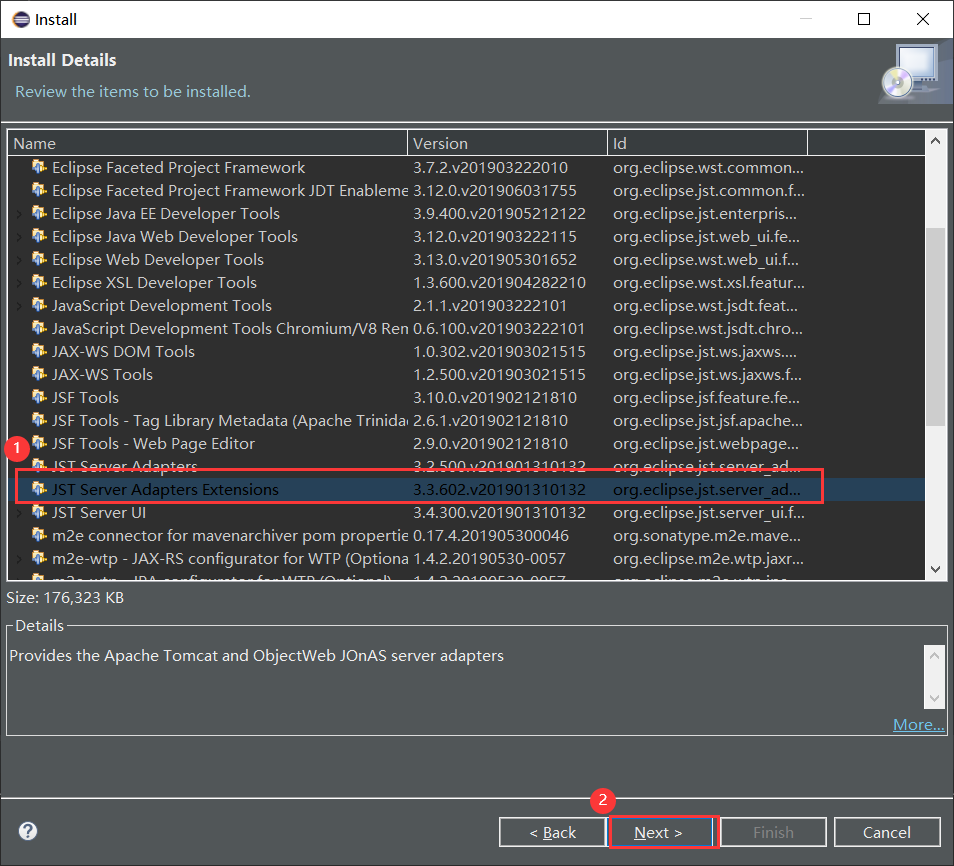This screenshot has height=866, width=954.
Task: Select the JST Server UI row name
Action: [99, 512]
